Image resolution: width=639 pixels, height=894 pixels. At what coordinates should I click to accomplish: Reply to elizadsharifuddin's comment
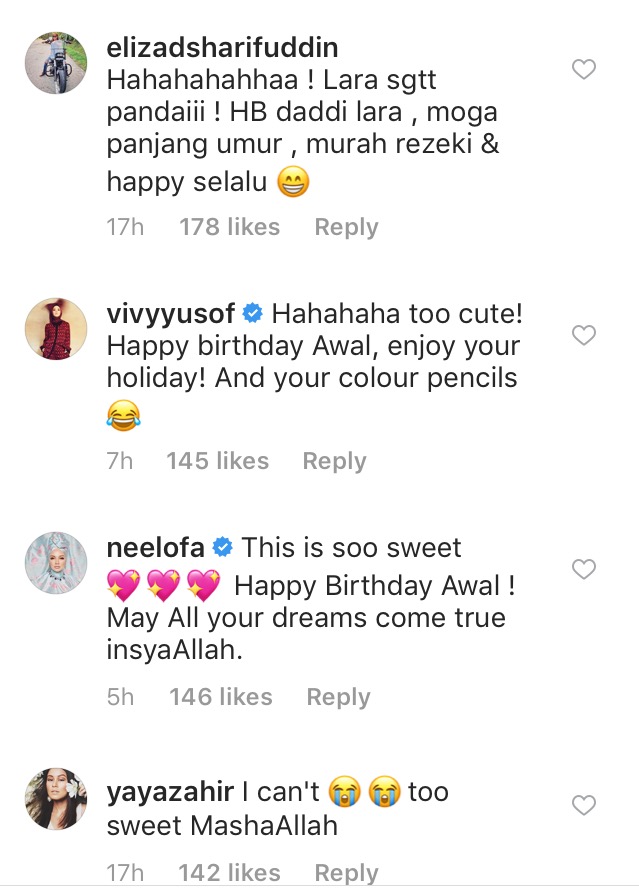pos(346,227)
